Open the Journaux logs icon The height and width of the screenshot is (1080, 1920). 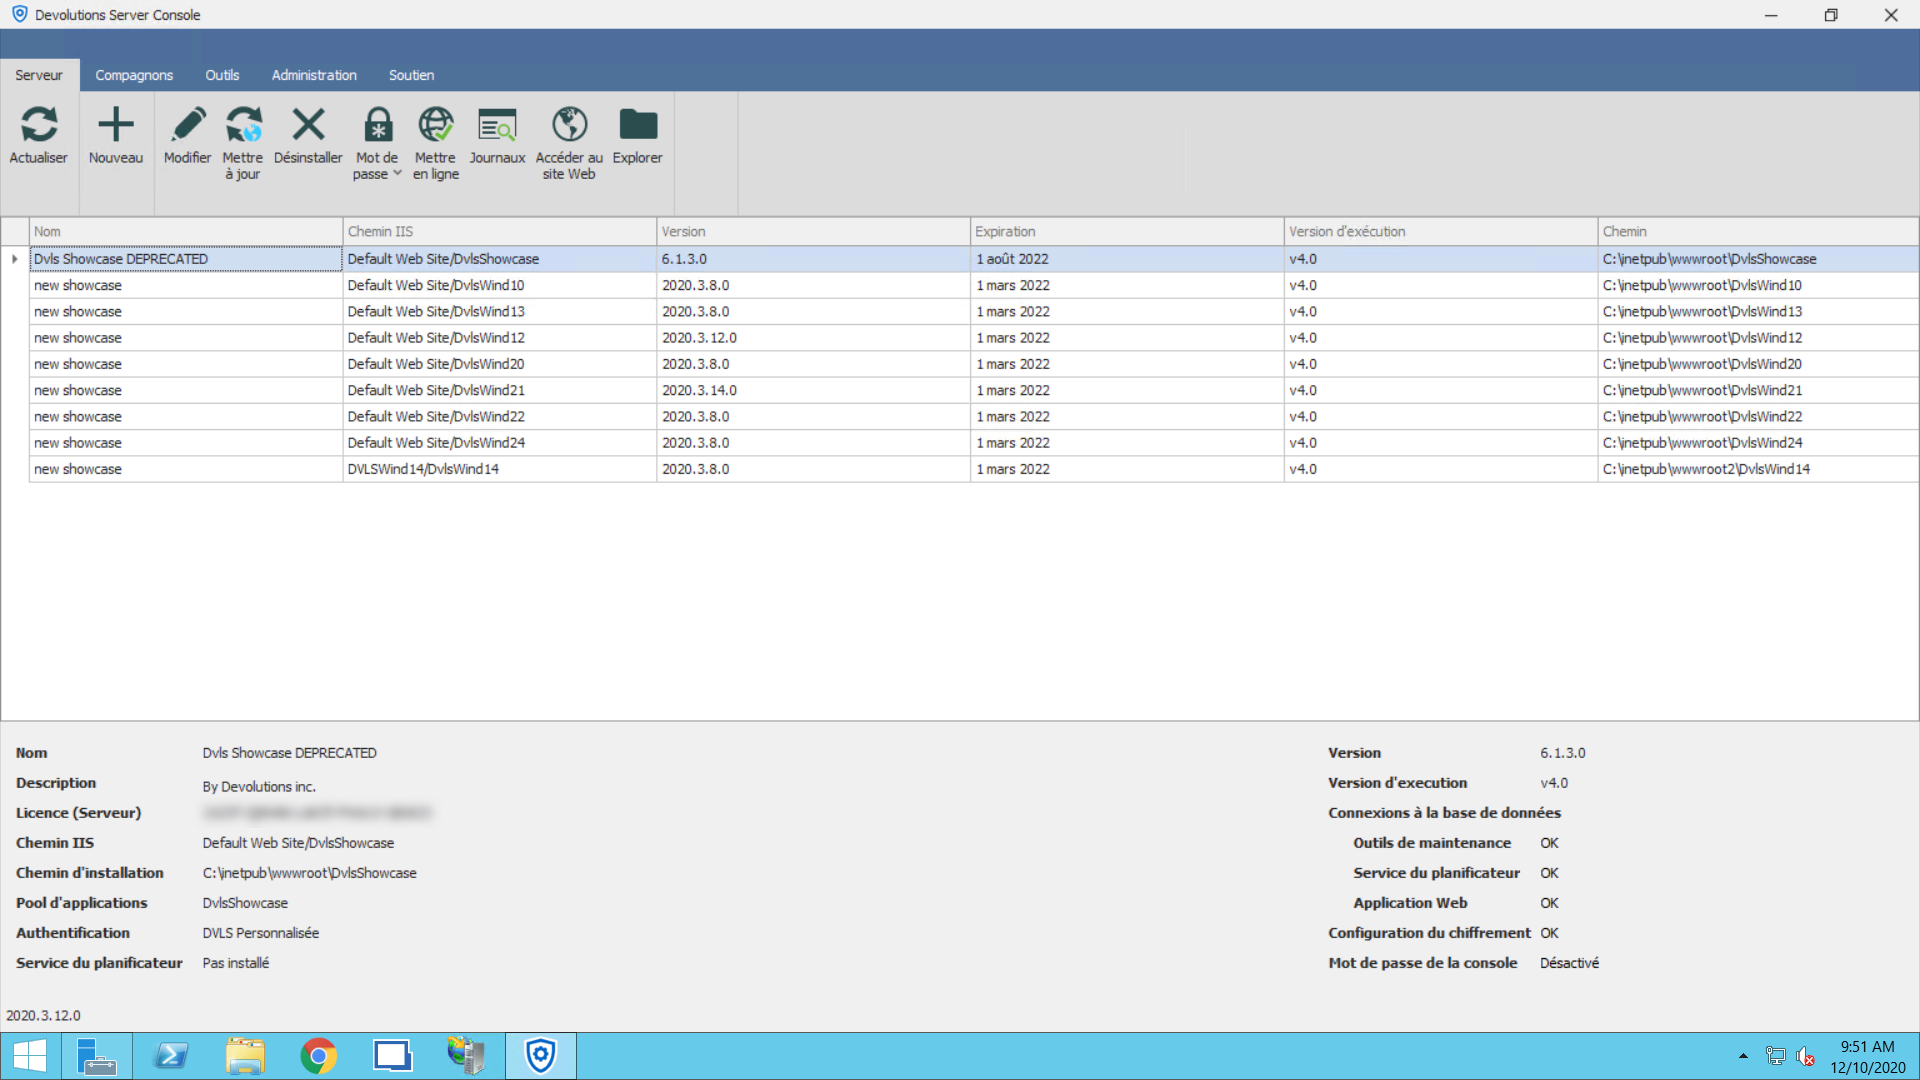(497, 126)
